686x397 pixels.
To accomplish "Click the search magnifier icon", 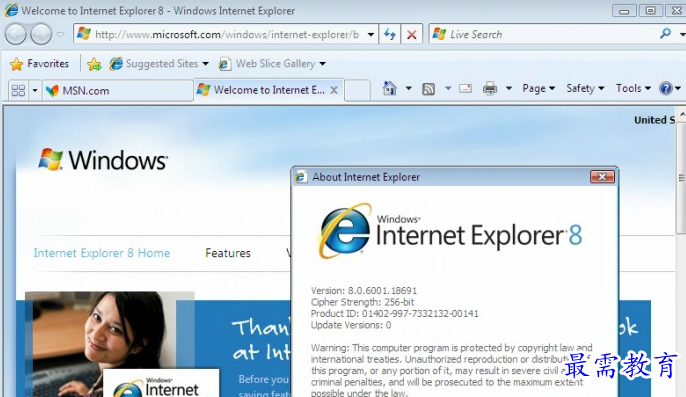I will 666,33.
